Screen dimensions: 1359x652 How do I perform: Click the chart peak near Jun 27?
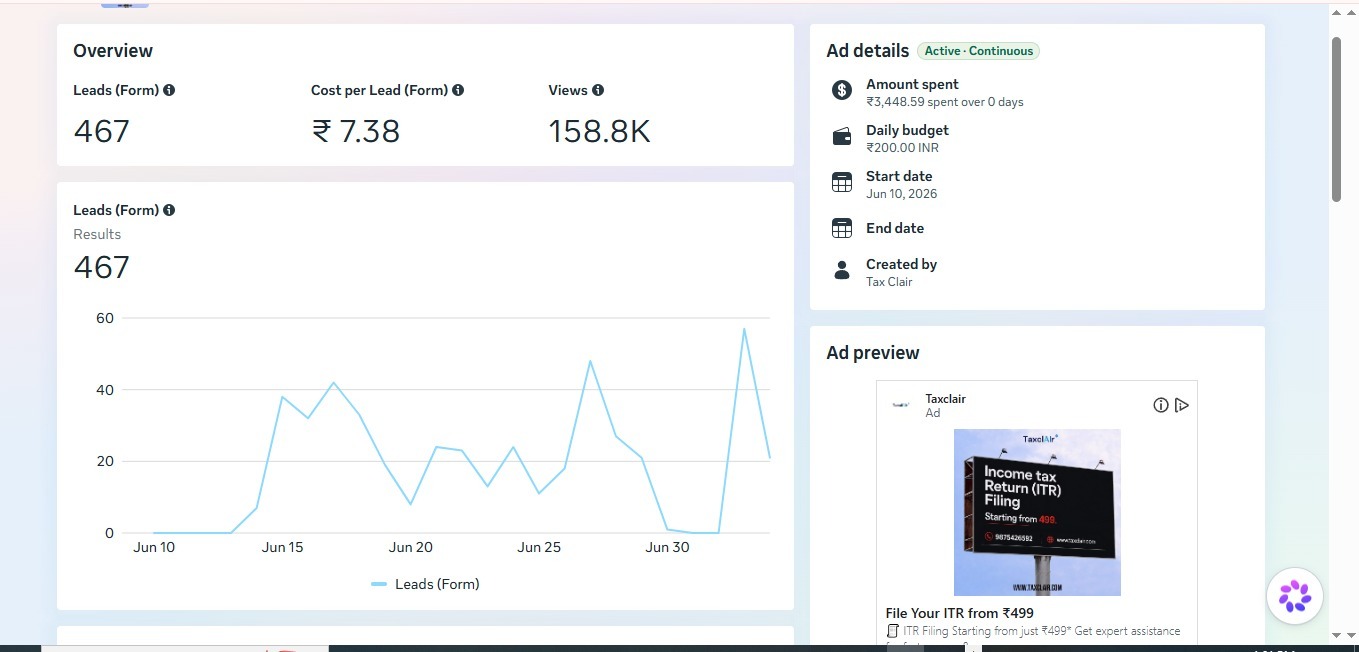590,361
